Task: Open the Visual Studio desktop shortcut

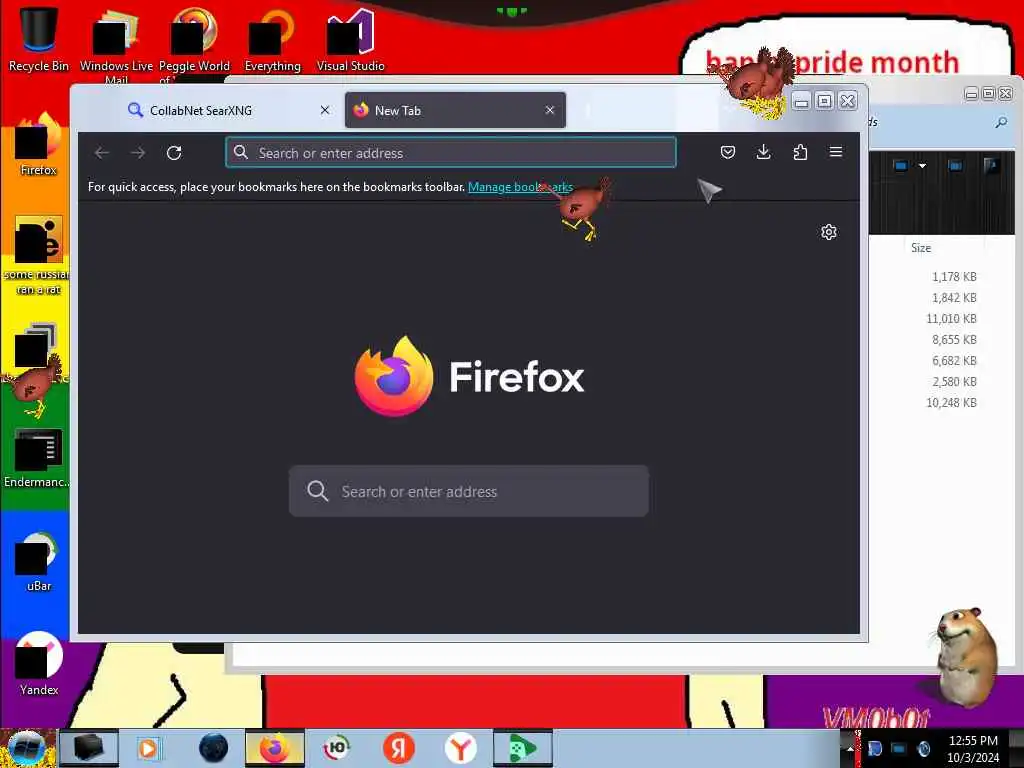Action: coord(351,39)
